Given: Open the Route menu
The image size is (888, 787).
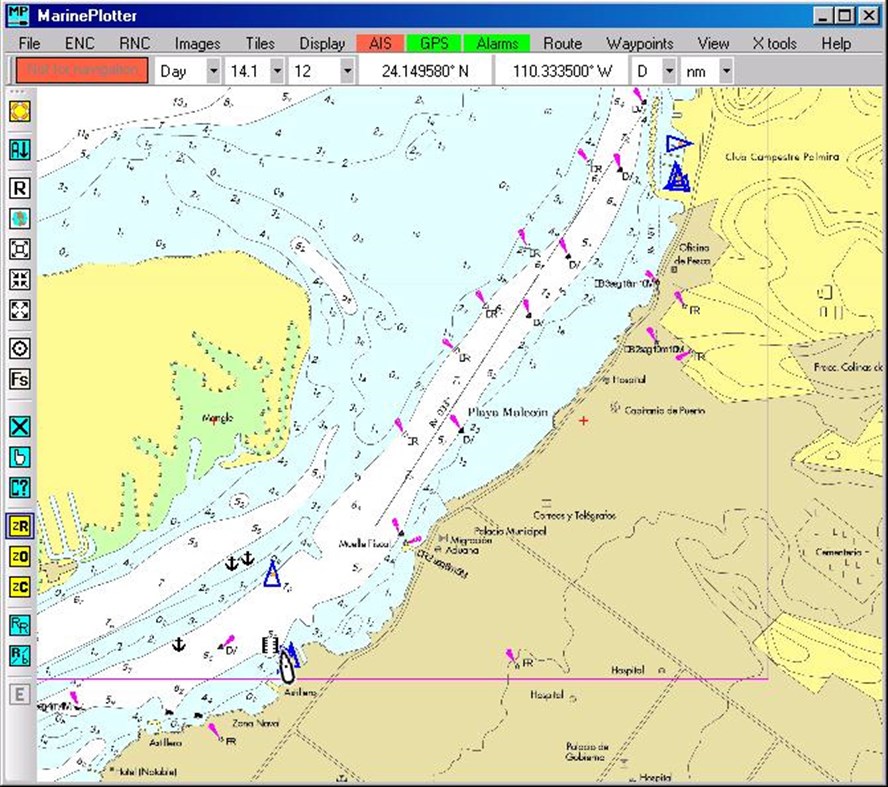Looking at the screenshot, I should pos(562,43).
